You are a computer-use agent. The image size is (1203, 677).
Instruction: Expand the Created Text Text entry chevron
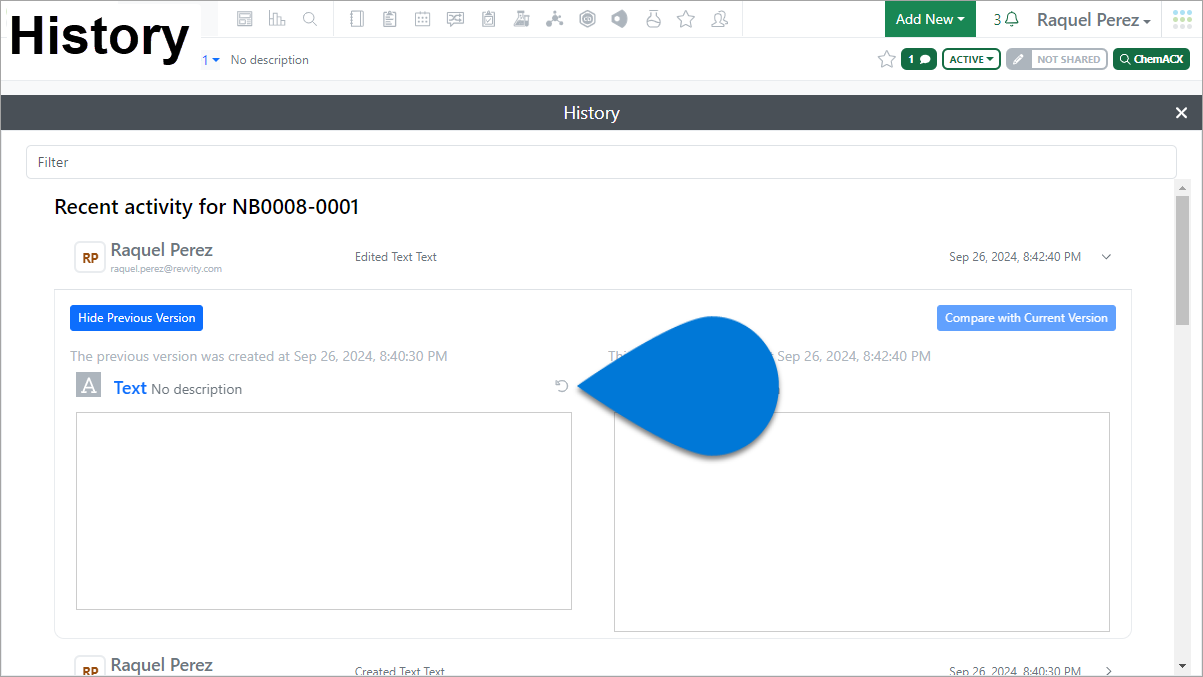point(1108,671)
